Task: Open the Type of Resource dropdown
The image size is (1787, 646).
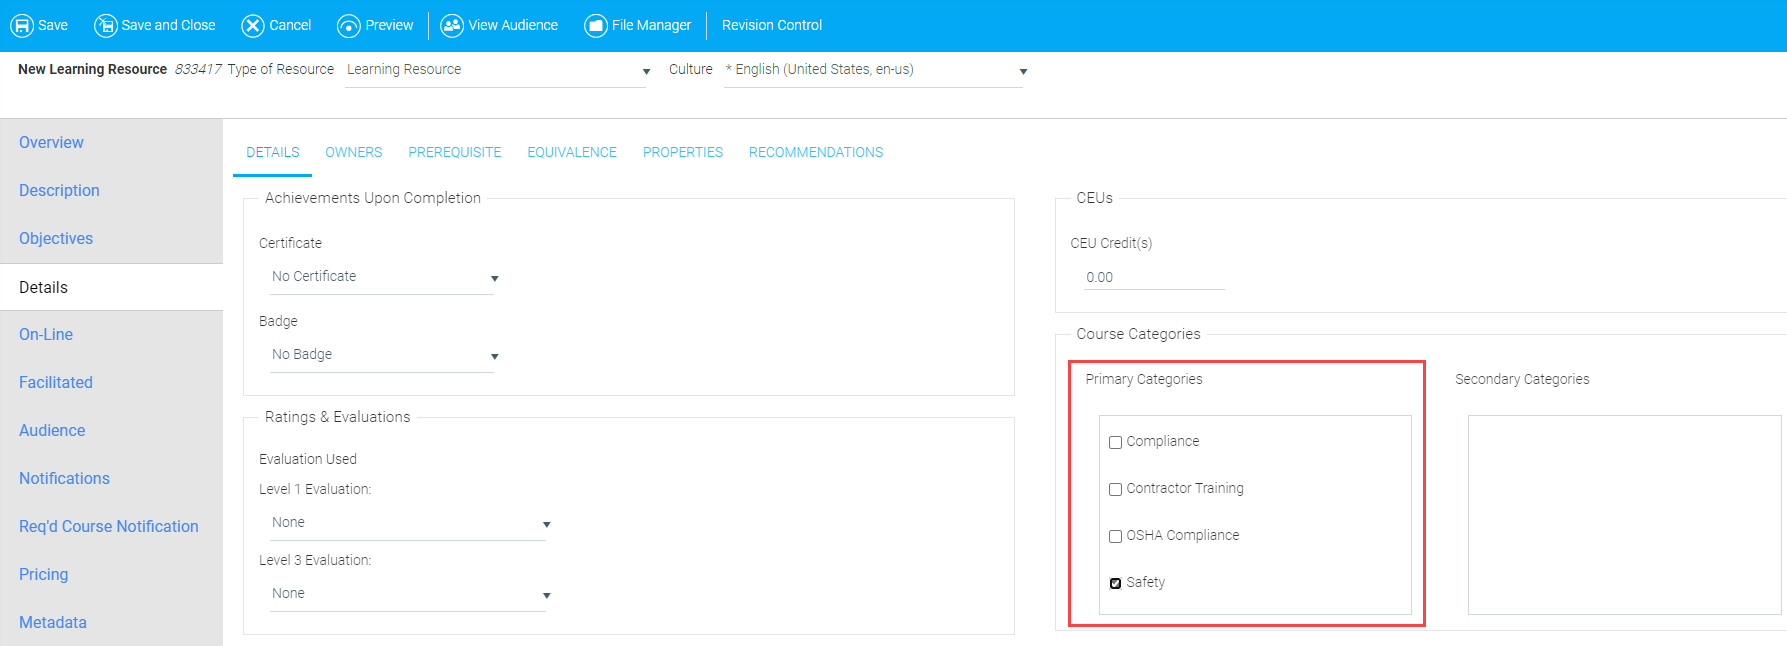Action: click(496, 70)
